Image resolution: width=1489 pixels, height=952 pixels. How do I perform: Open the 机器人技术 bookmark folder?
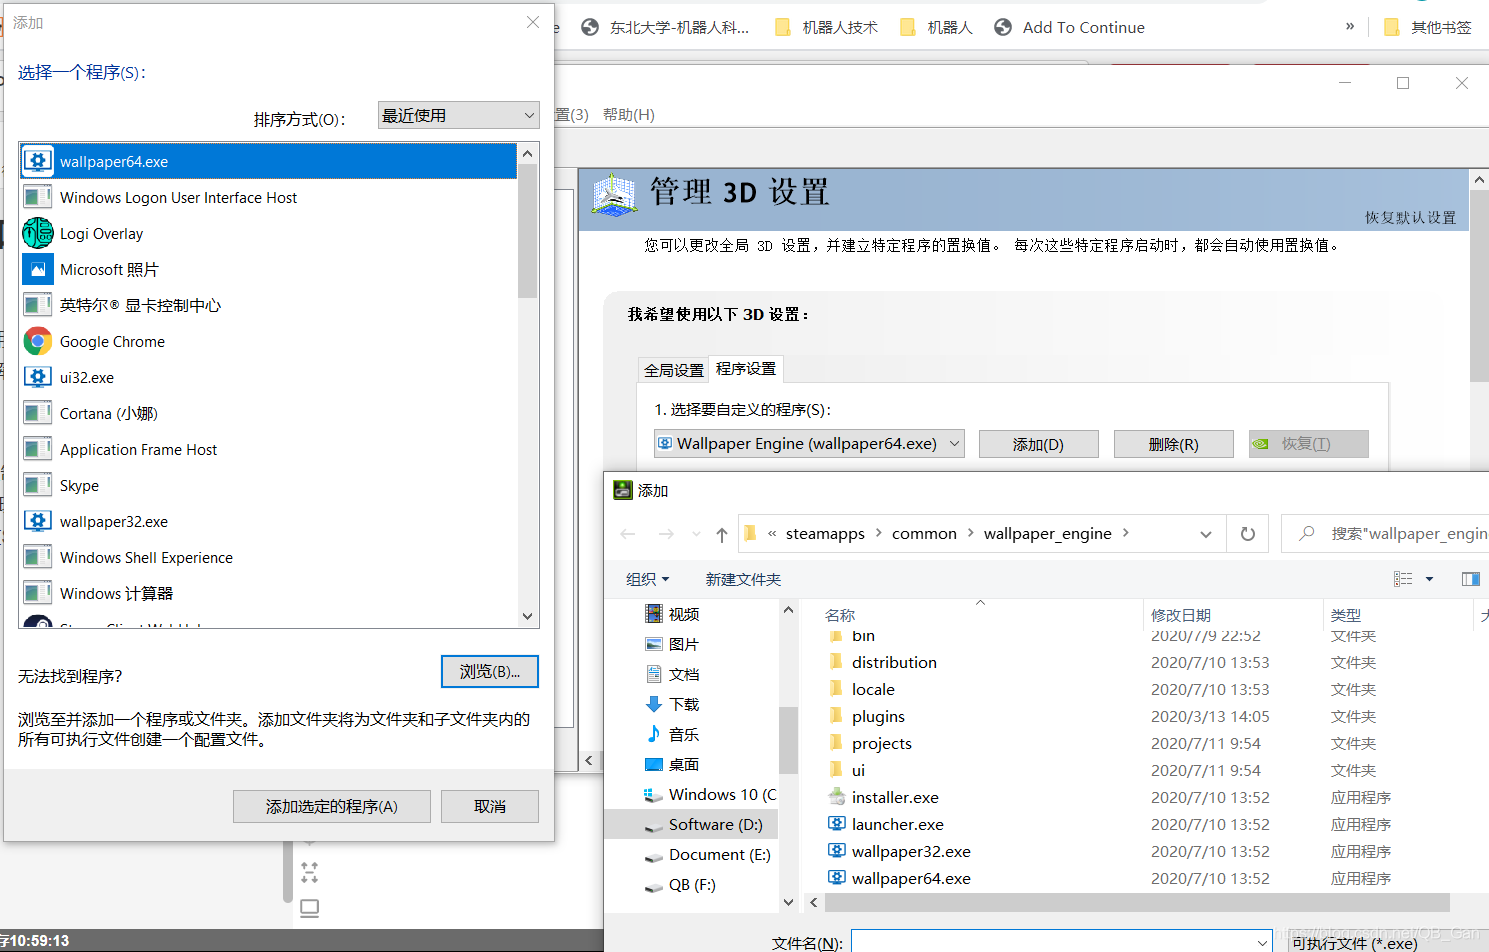click(827, 27)
